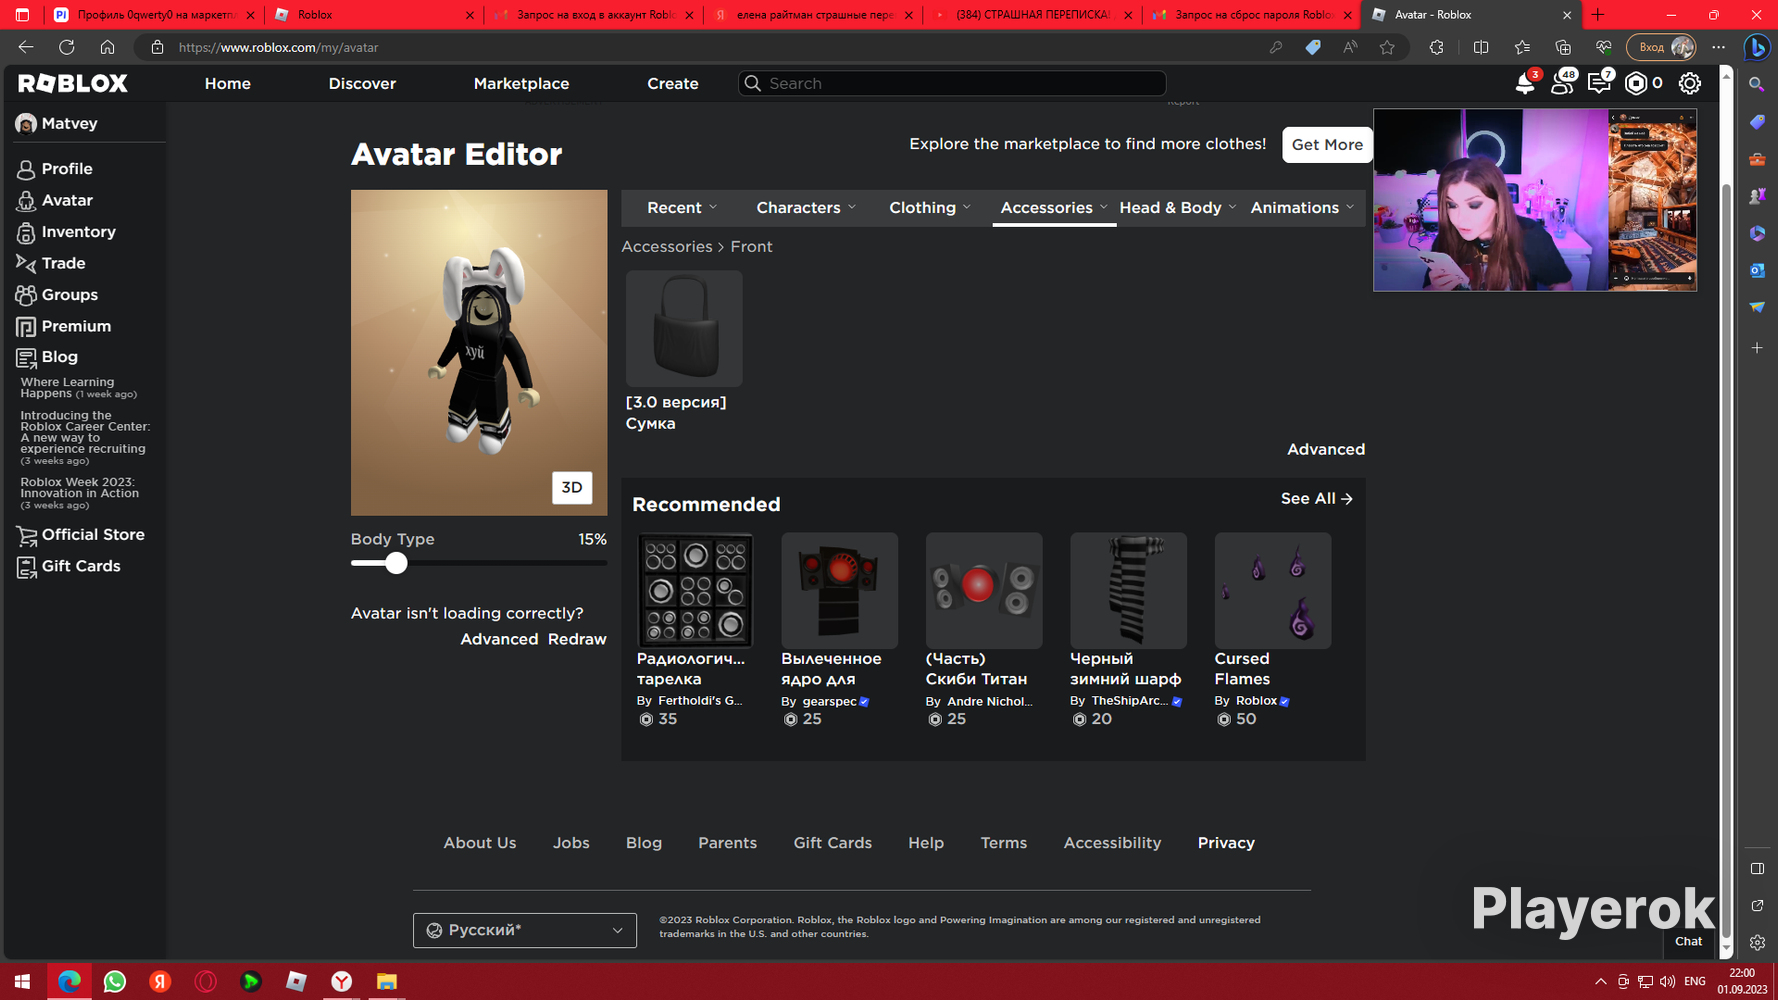Viewport: 1778px width, 1000px height.
Task: Open the Черный зимний шарф item
Action: [x=1128, y=590]
